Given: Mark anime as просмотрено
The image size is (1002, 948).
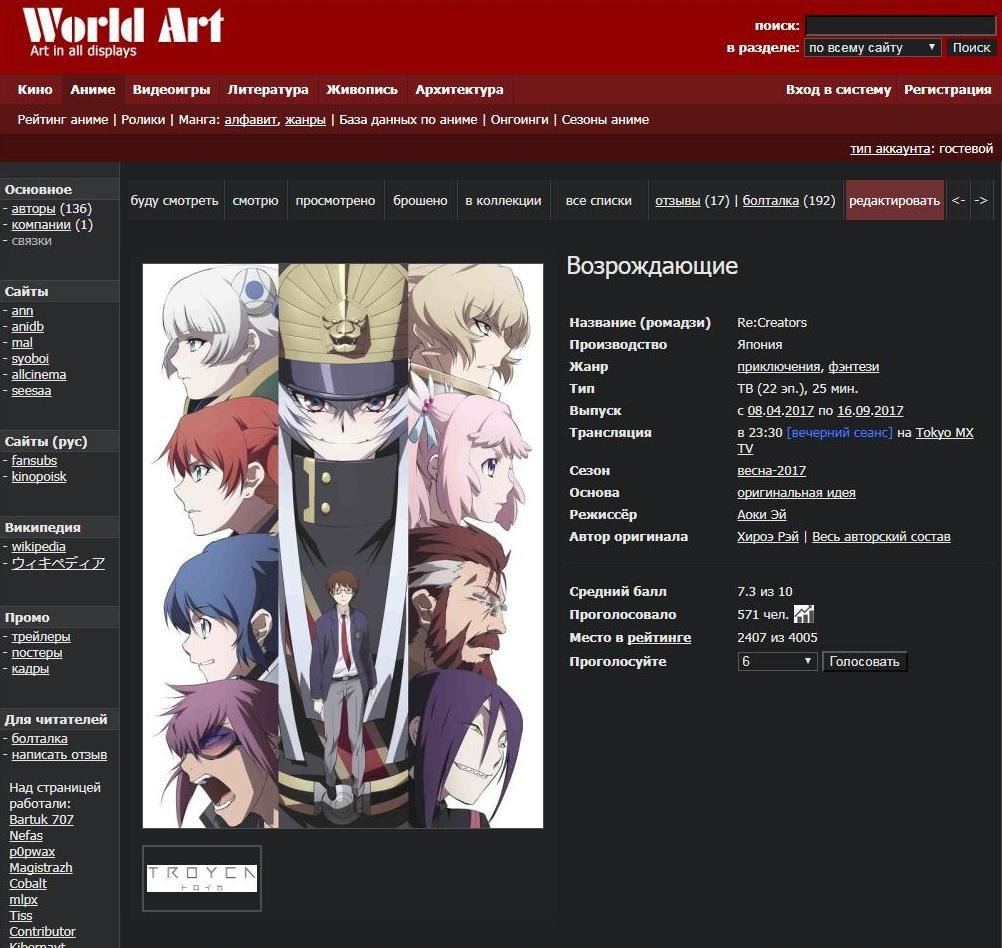Looking at the screenshot, I should point(335,200).
